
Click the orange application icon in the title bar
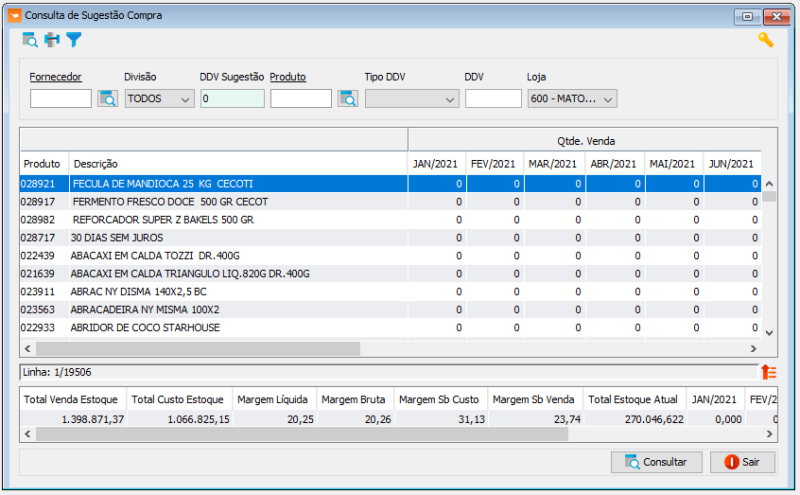click(15, 16)
